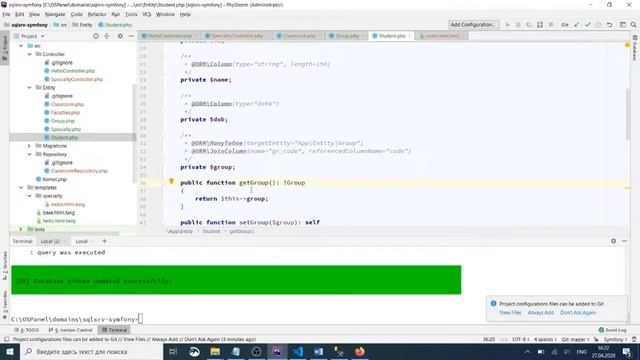Expand the Migrations folder

point(29,146)
